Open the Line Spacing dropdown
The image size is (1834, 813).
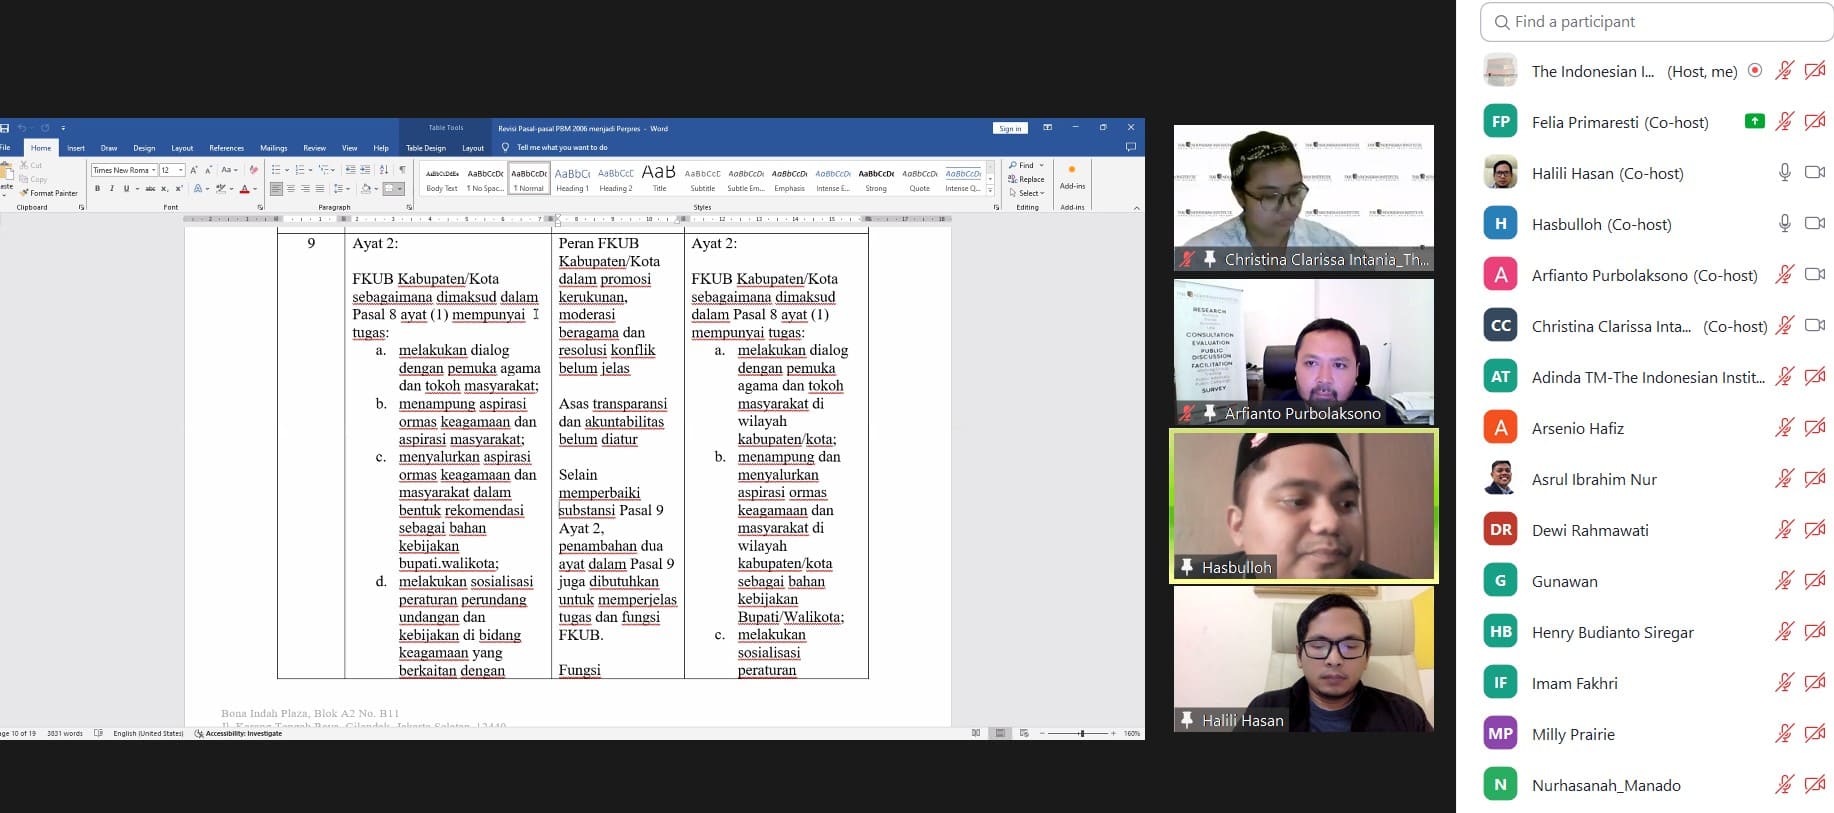342,188
